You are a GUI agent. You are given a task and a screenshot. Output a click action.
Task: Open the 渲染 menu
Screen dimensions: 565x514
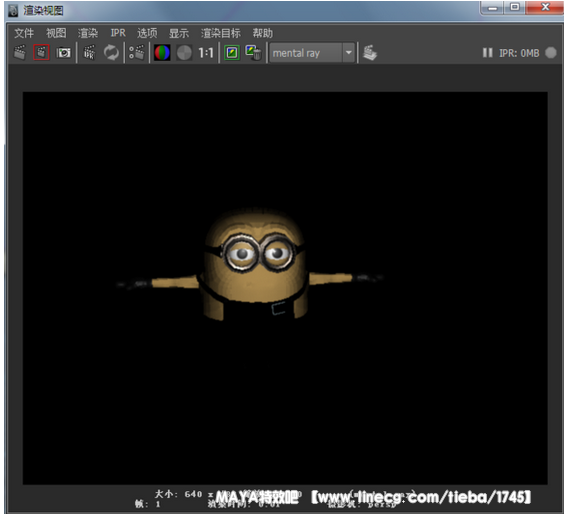pyautogui.click(x=88, y=33)
